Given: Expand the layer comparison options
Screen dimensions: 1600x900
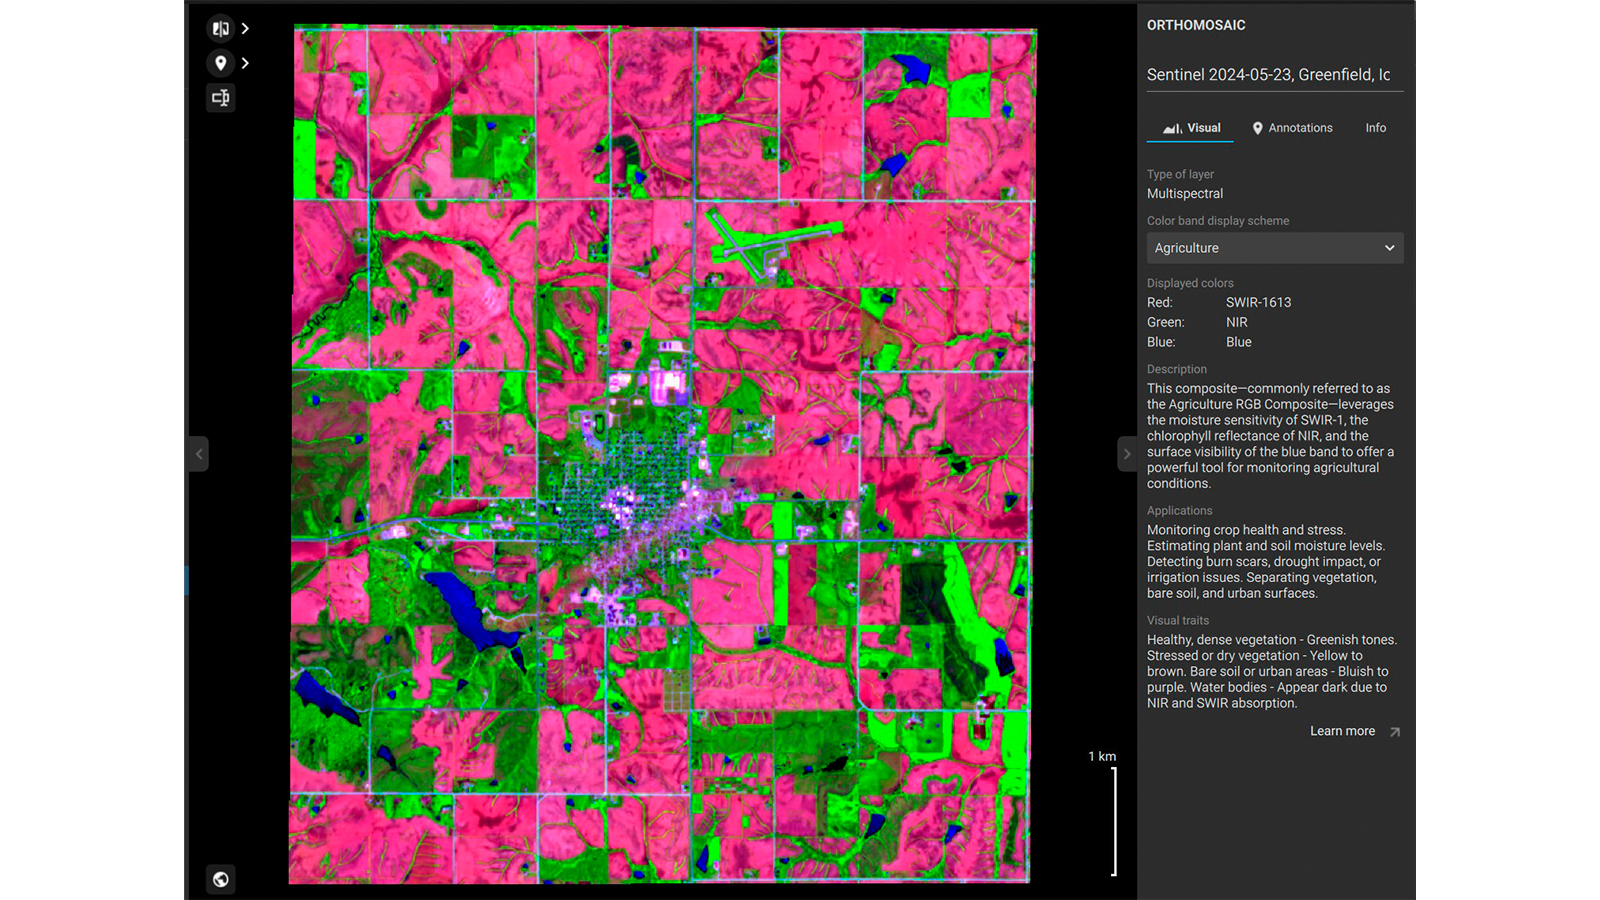Looking at the screenshot, I should pos(244,28).
